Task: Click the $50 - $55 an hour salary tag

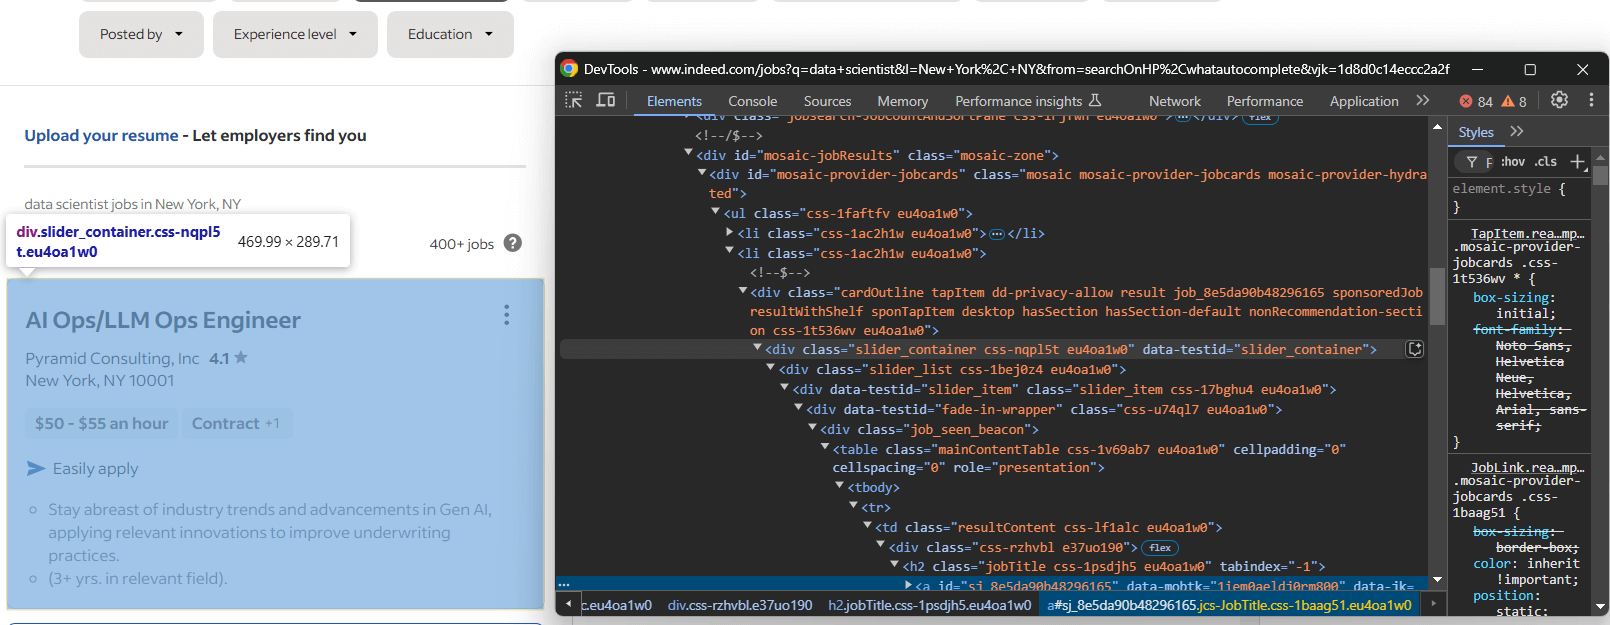Action: (x=101, y=423)
